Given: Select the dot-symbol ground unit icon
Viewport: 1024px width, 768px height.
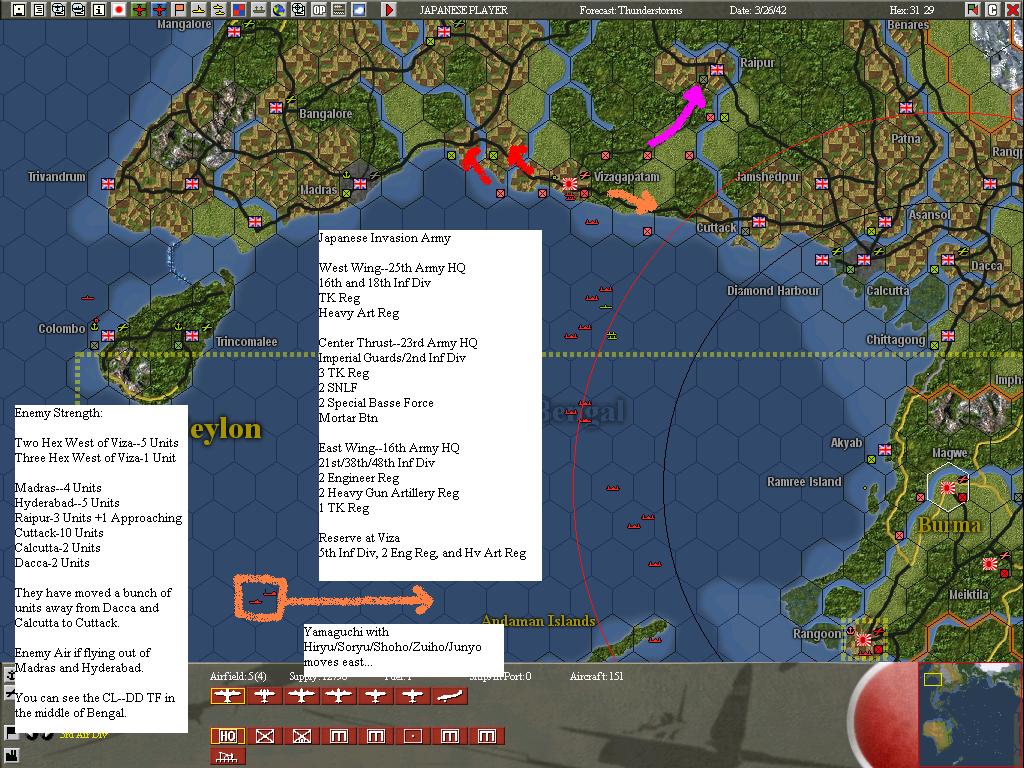Looking at the screenshot, I should coord(412,736).
